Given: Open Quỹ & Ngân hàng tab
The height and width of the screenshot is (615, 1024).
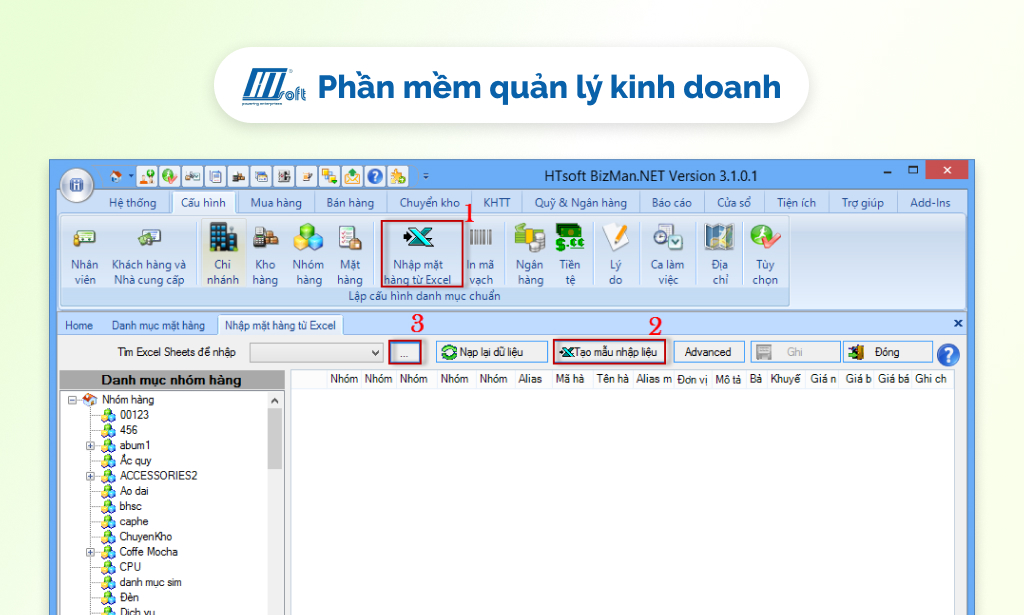Looking at the screenshot, I should tap(581, 203).
